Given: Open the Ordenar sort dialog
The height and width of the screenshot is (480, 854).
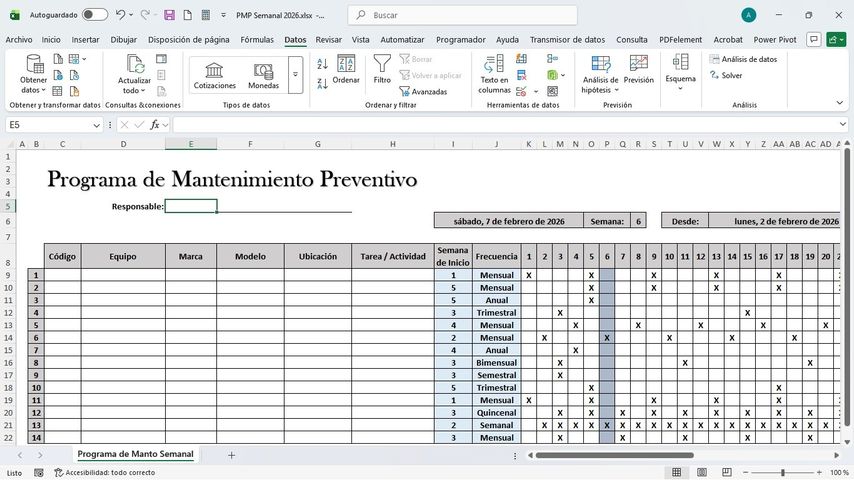Looking at the screenshot, I should [x=346, y=70].
